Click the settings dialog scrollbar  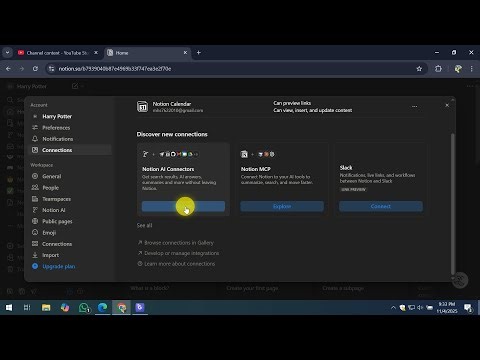tap(452, 203)
